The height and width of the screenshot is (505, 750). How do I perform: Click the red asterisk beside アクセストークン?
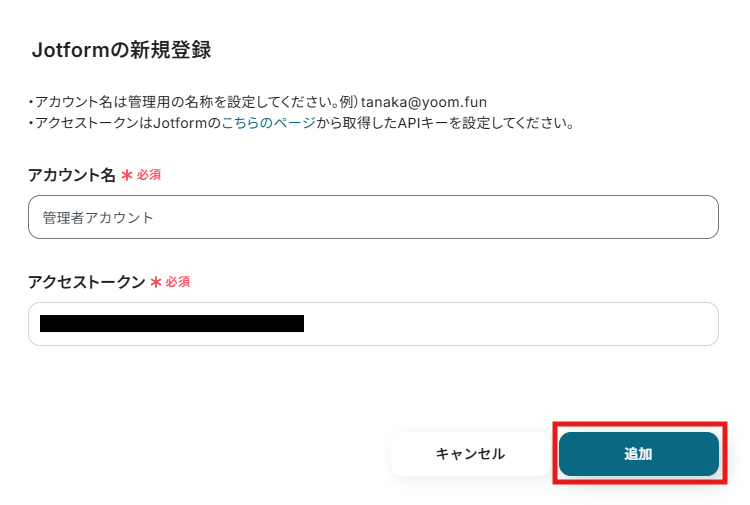(x=155, y=282)
